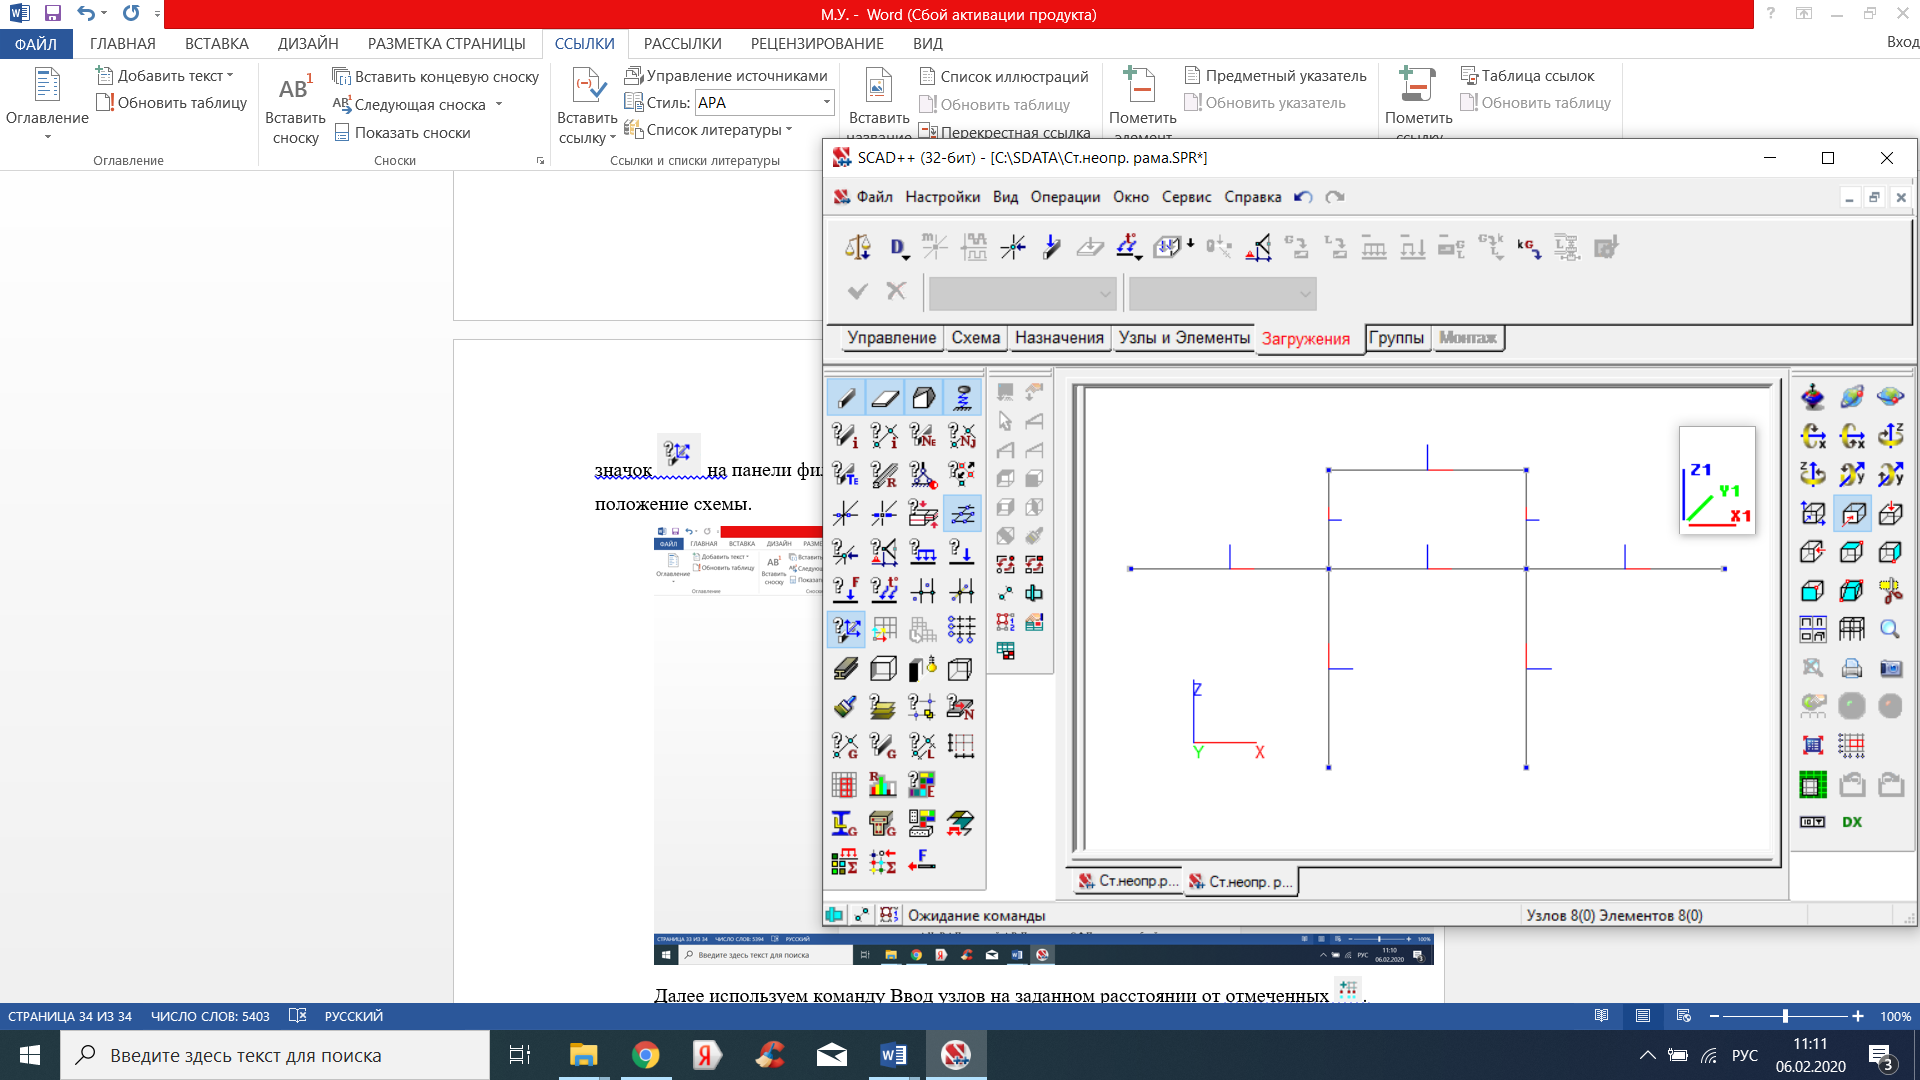
Task: Toggle bar elements display filter
Action: point(846,398)
